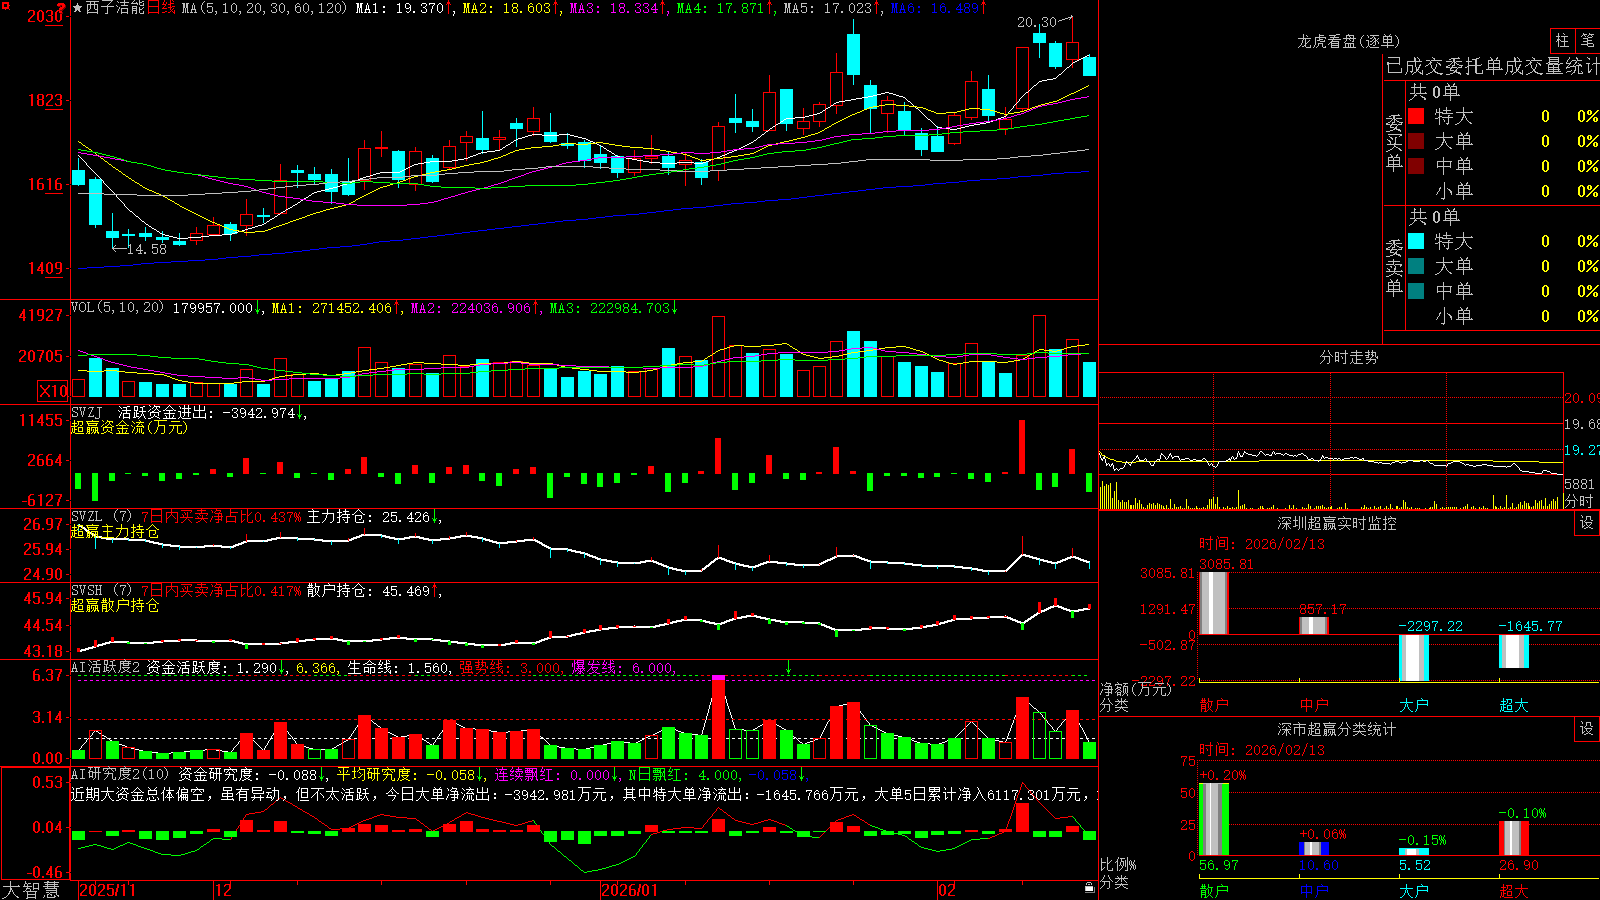Click the SVZJ 活跃资金进出 indicator label
The width and height of the screenshot is (1600, 900).
[x=141, y=412]
